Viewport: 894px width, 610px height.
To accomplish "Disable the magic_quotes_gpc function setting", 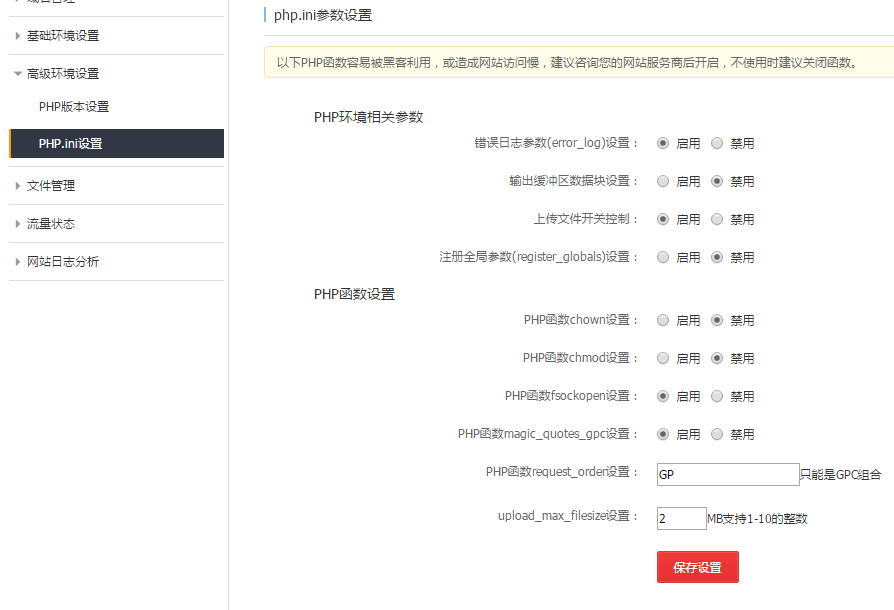I will pyautogui.click(x=717, y=435).
